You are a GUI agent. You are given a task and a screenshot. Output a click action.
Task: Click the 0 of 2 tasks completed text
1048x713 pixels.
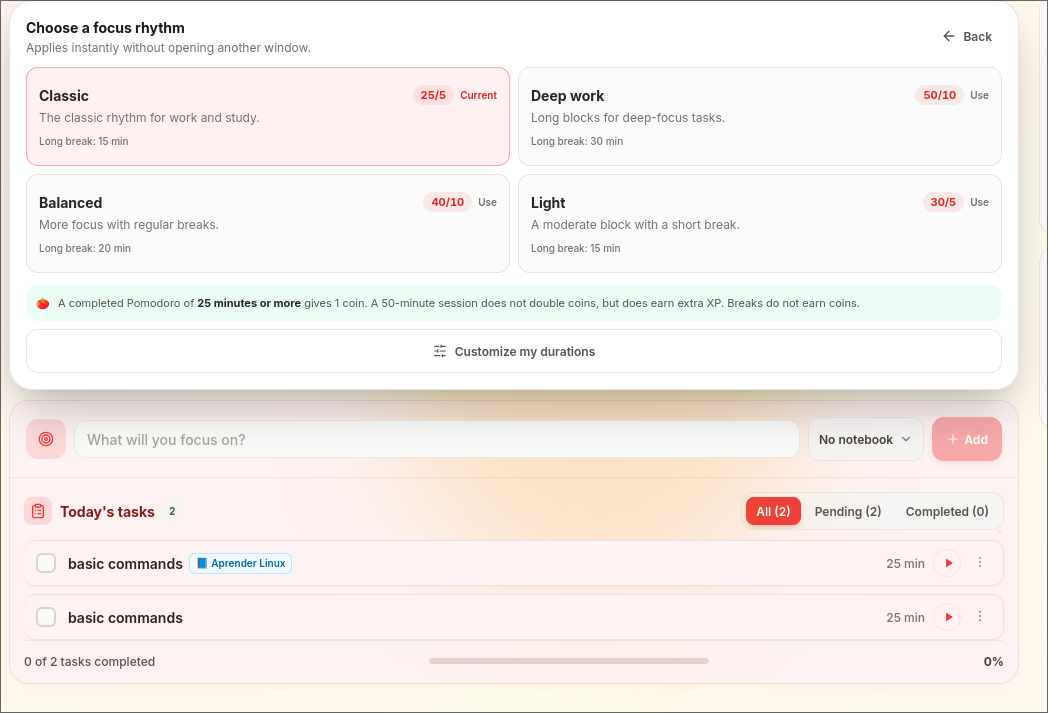click(90, 662)
